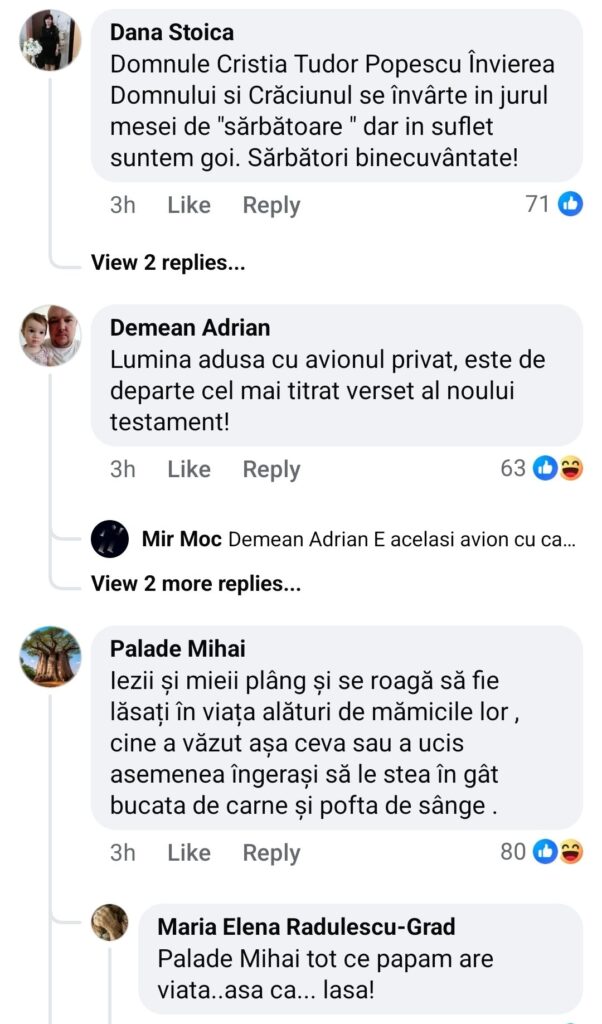The image size is (602, 1024).
Task: Reply to Palade Mihai's comment
Action: coord(271,853)
